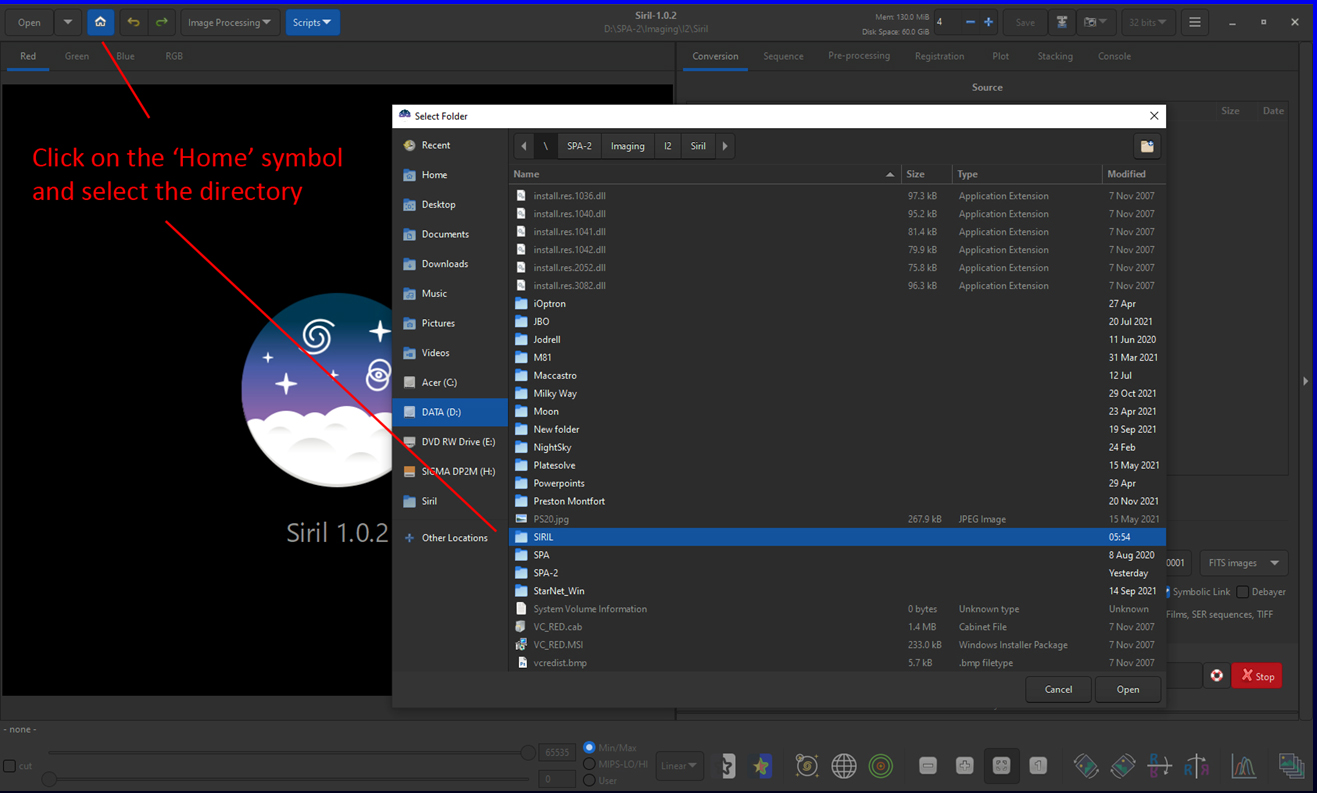This screenshot has height=793, width=1317.
Task: Click the Home working directory icon
Action: [x=100, y=22]
